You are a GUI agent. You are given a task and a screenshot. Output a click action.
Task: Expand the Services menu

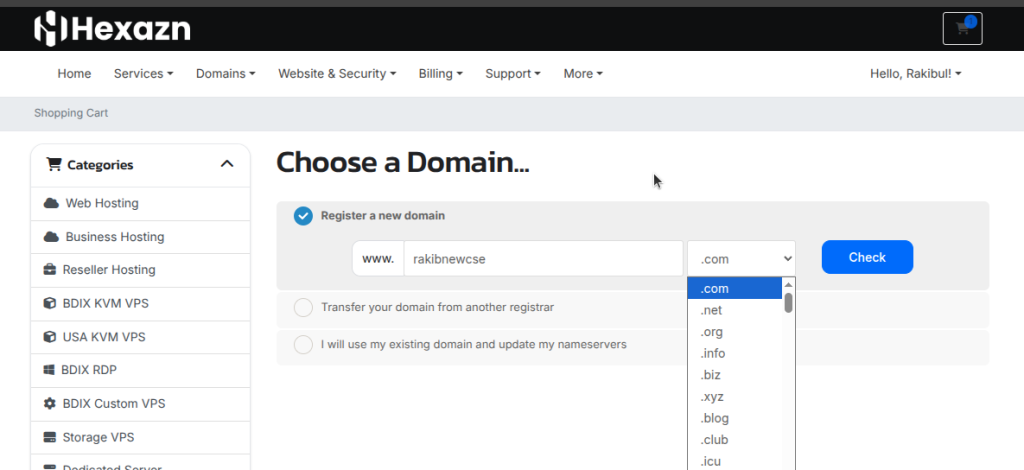144,74
